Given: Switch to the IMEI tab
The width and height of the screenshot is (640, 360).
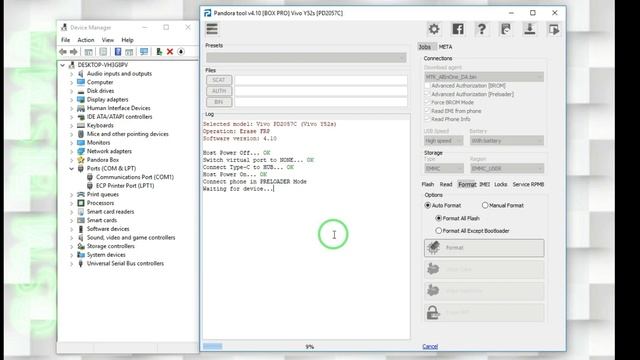Looking at the screenshot, I should [x=484, y=184].
